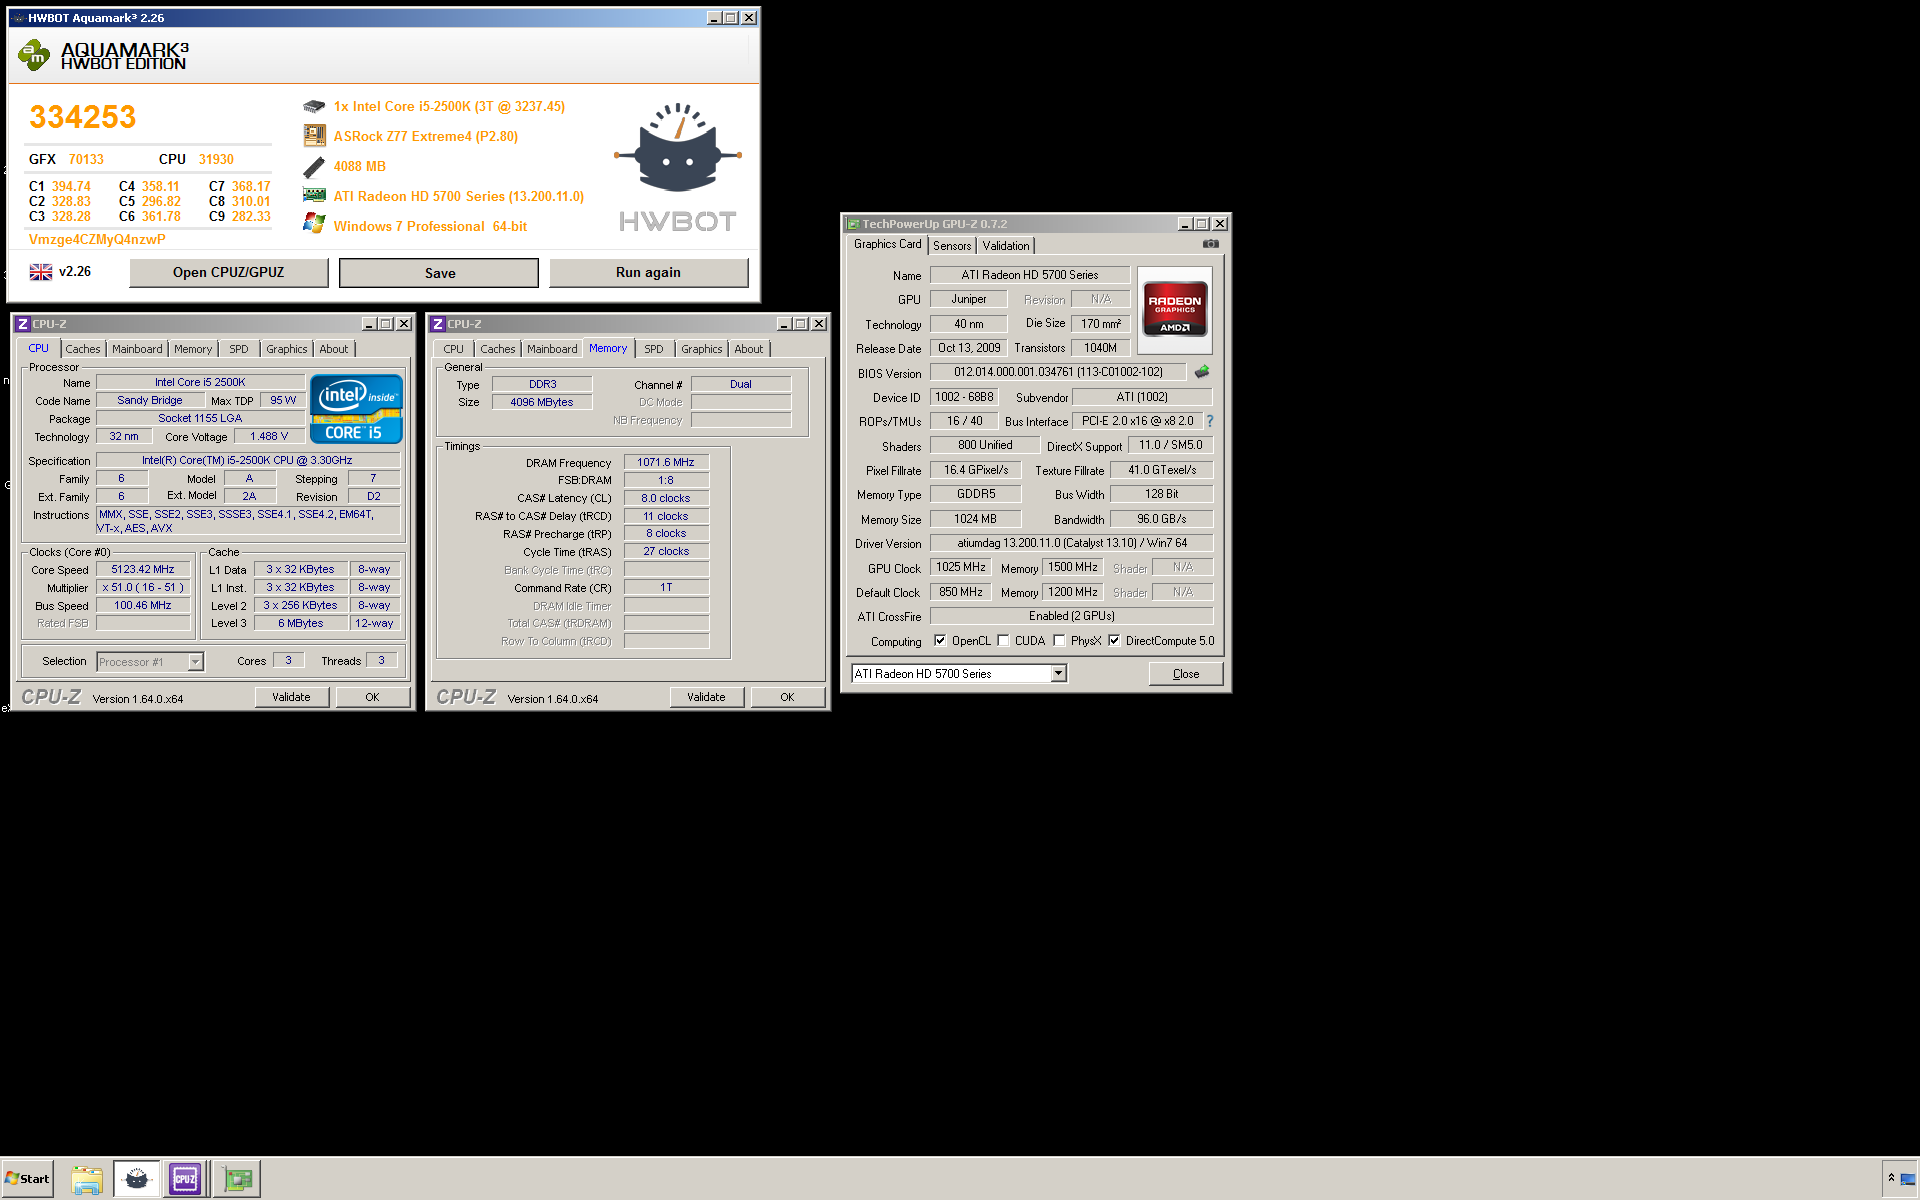1920x1200 pixels.
Task: Click the ATI CrossFire Enabled (2 GPUs) field
Action: (x=1072, y=616)
